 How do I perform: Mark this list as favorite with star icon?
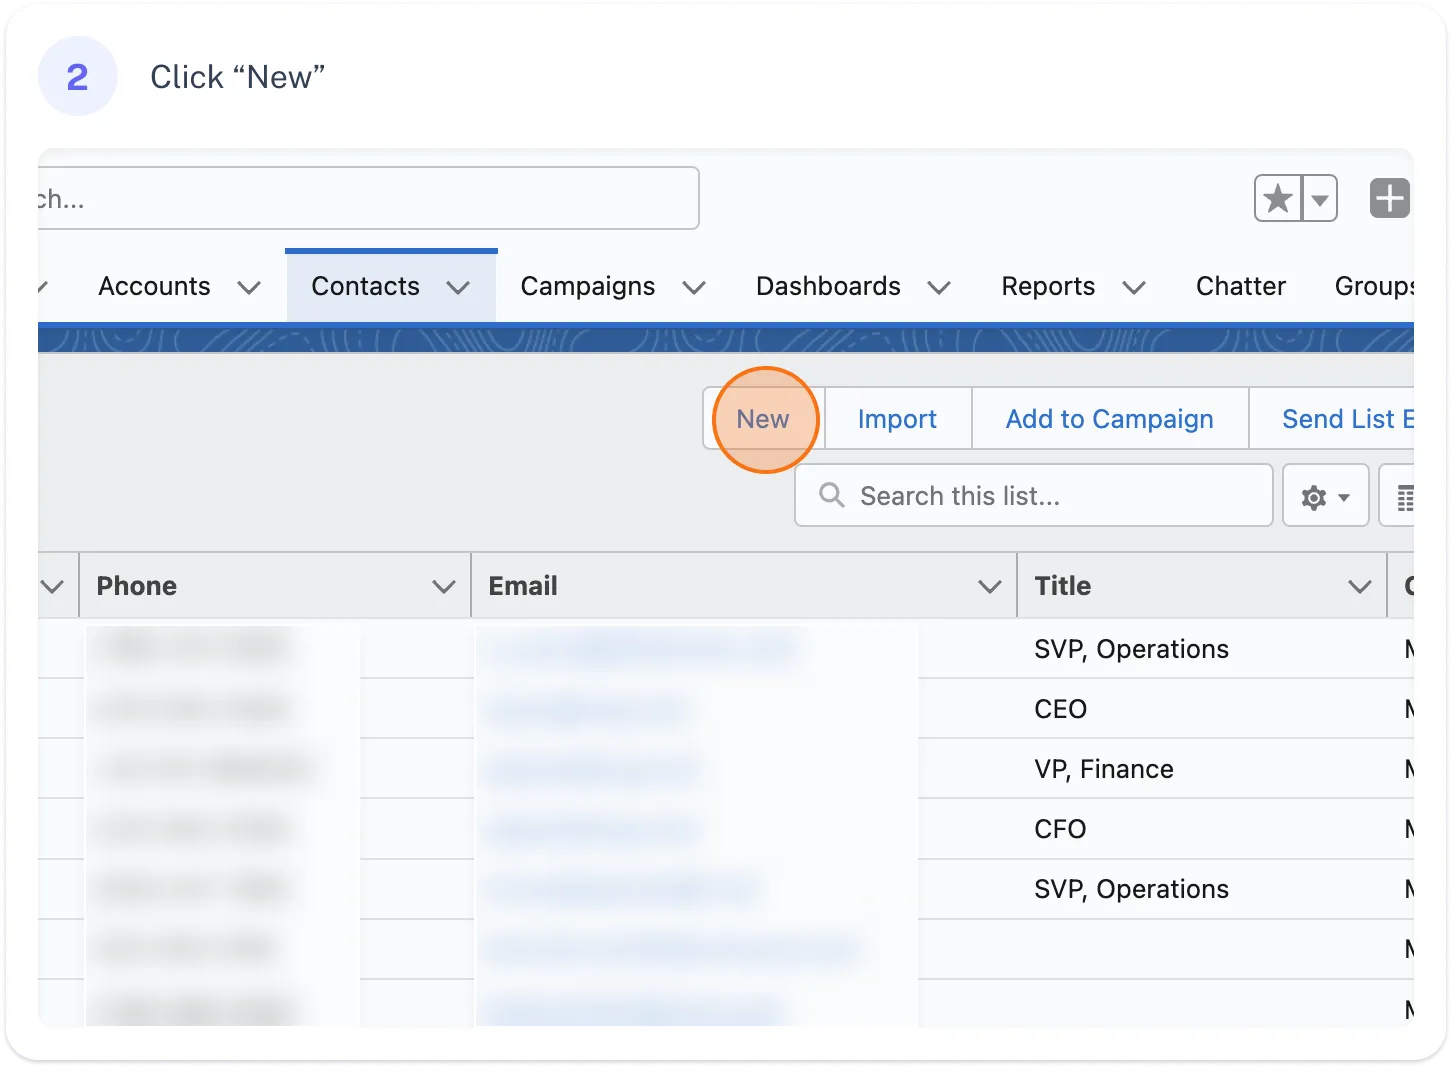[1277, 198]
